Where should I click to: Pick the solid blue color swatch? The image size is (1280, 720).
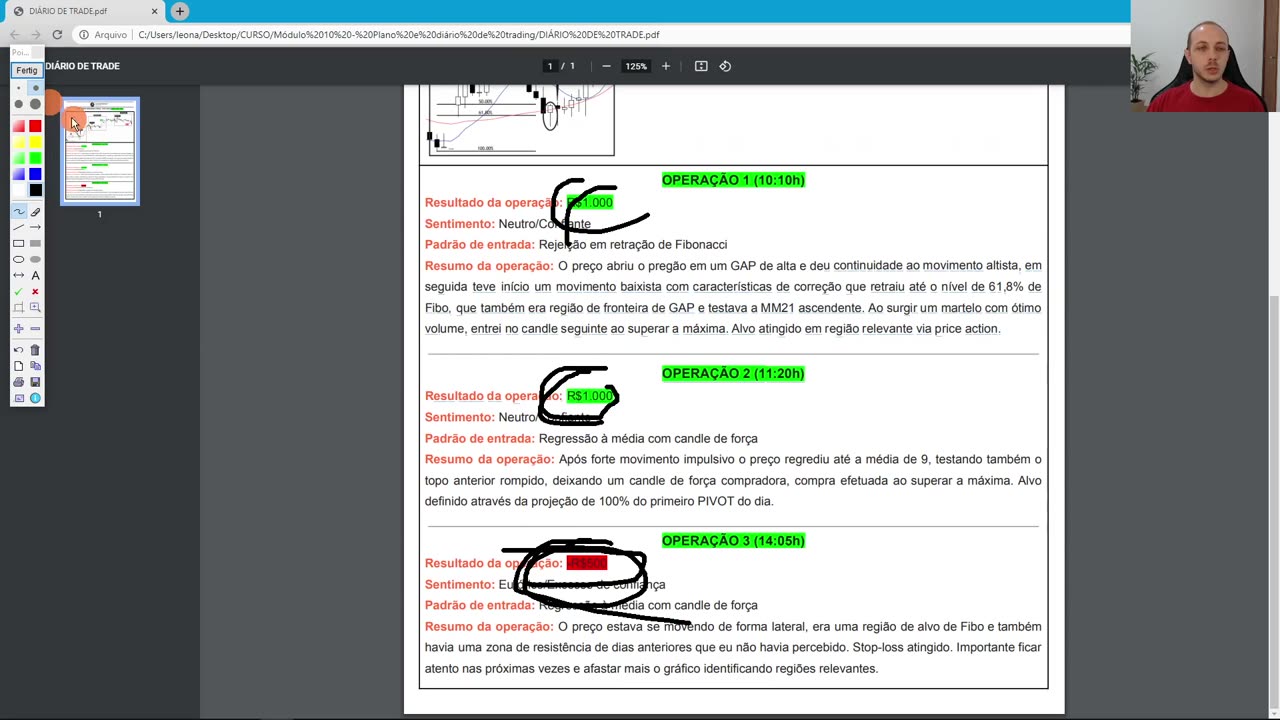coord(35,174)
